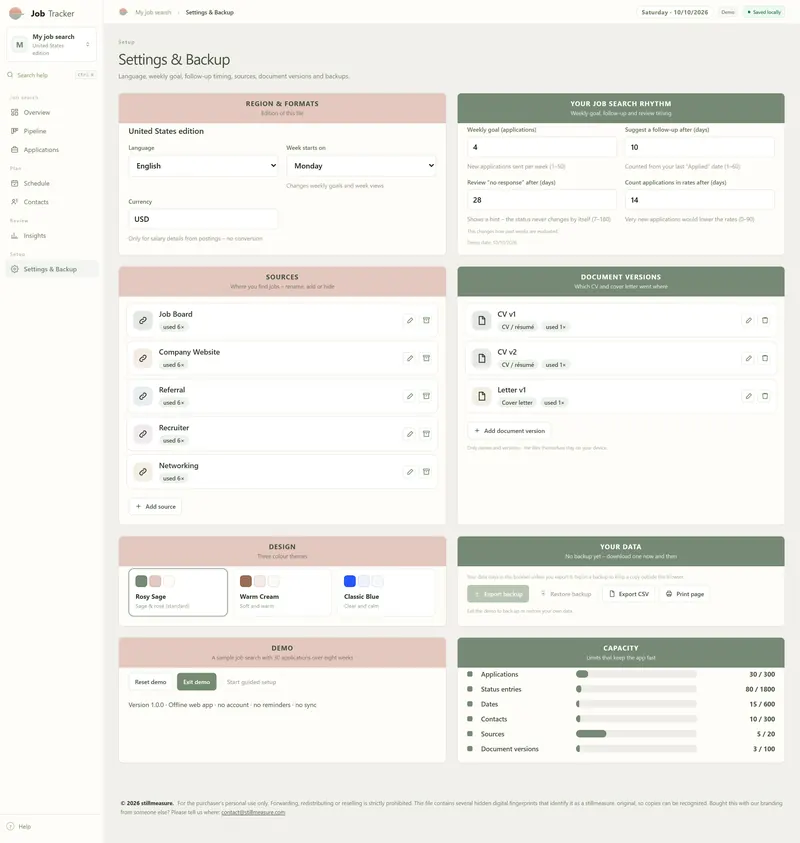The height and width of the screenshot is (843, 800).
Task: Delete the CV v1 document version
Action: 765,320
